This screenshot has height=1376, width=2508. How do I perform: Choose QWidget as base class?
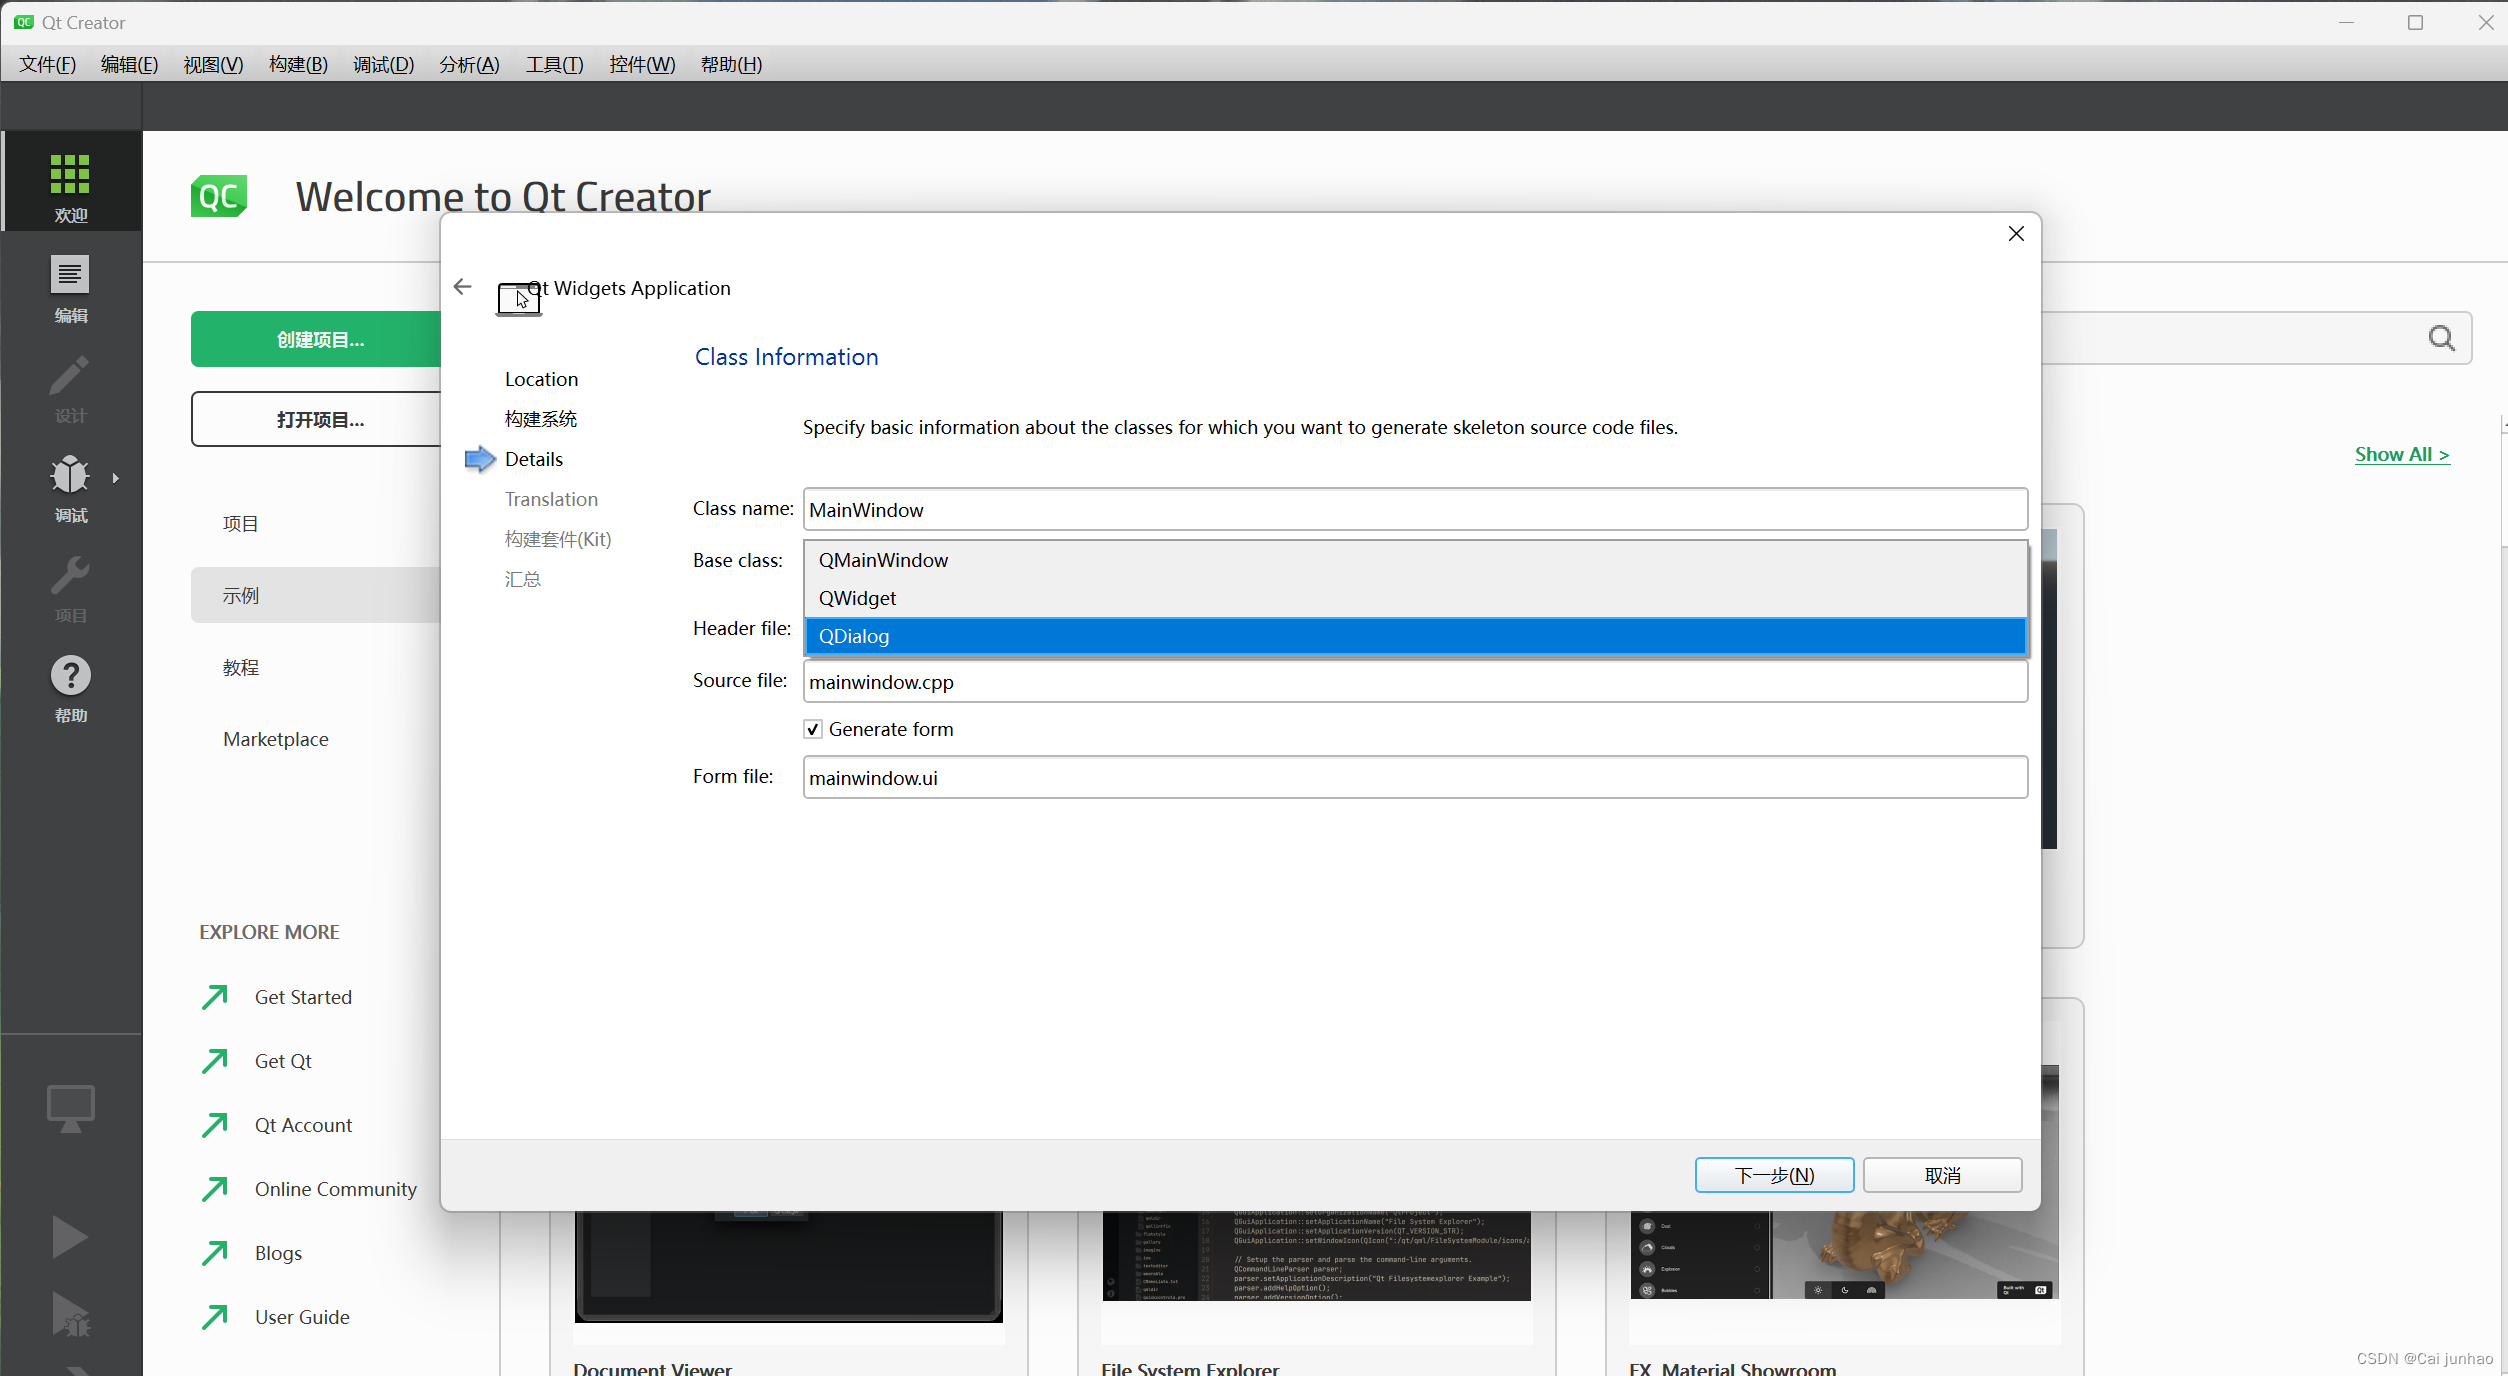(x=1415, y=598)
